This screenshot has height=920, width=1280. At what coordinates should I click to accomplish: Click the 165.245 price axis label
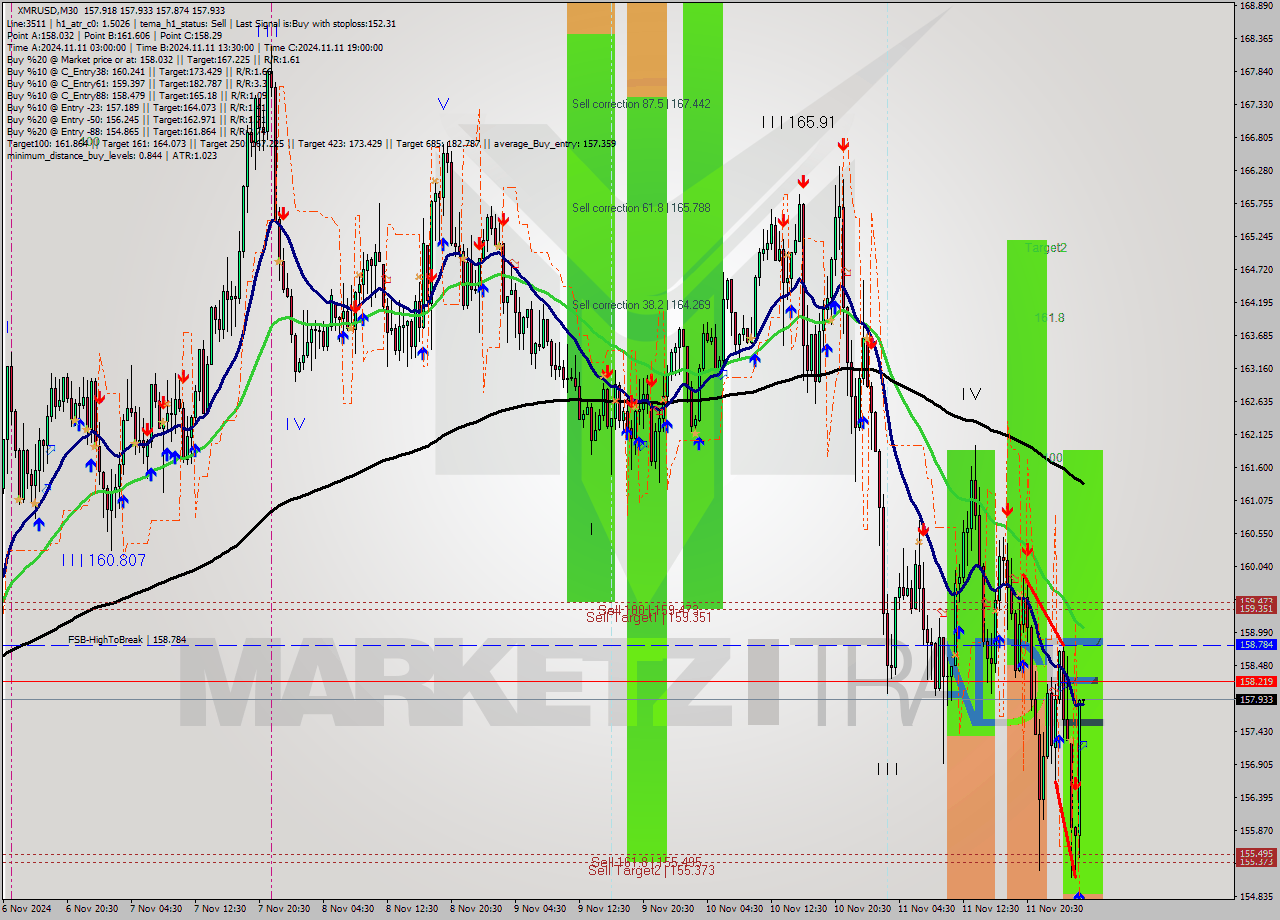click(1256, 236)
